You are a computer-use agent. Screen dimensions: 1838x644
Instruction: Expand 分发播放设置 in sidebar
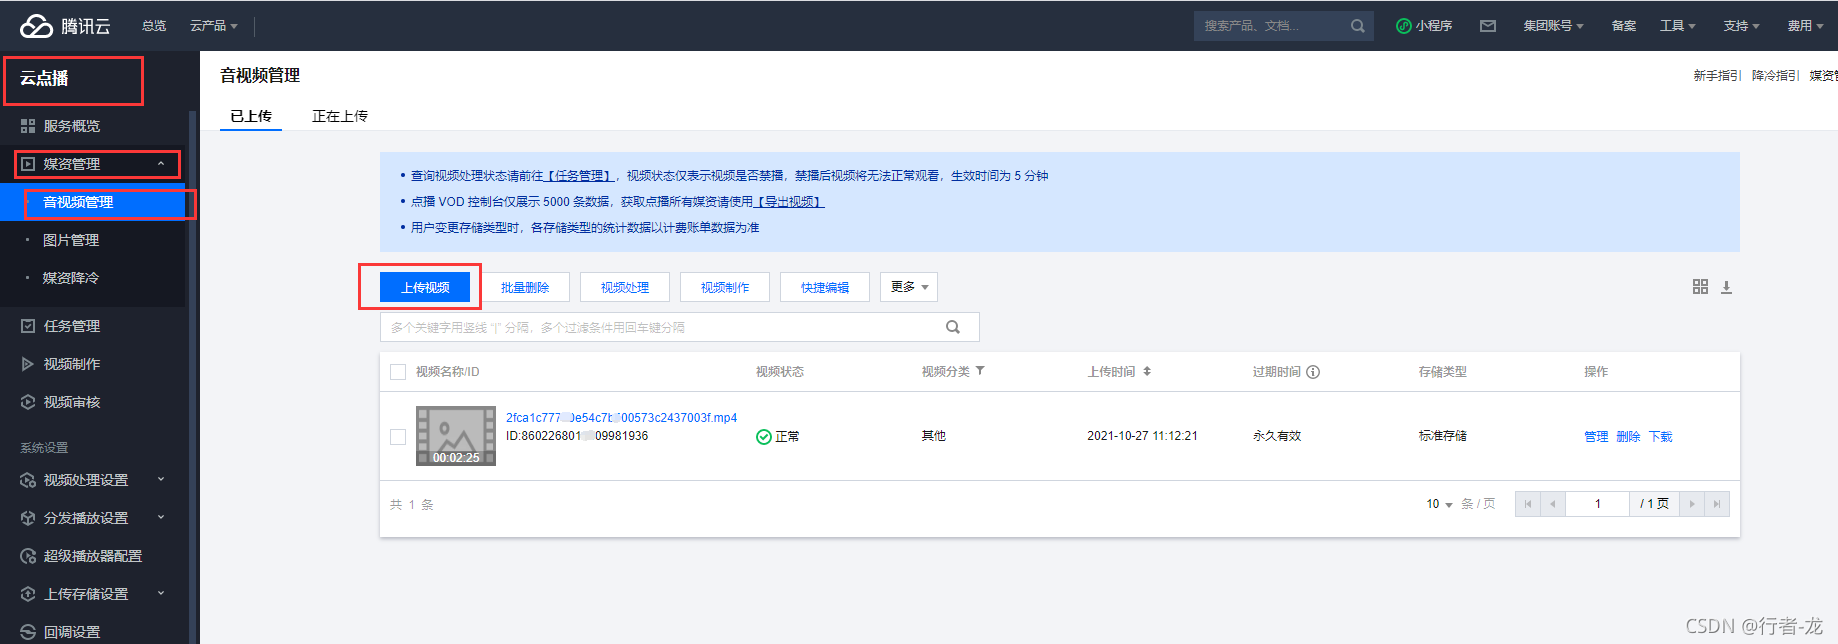point(161,518)
